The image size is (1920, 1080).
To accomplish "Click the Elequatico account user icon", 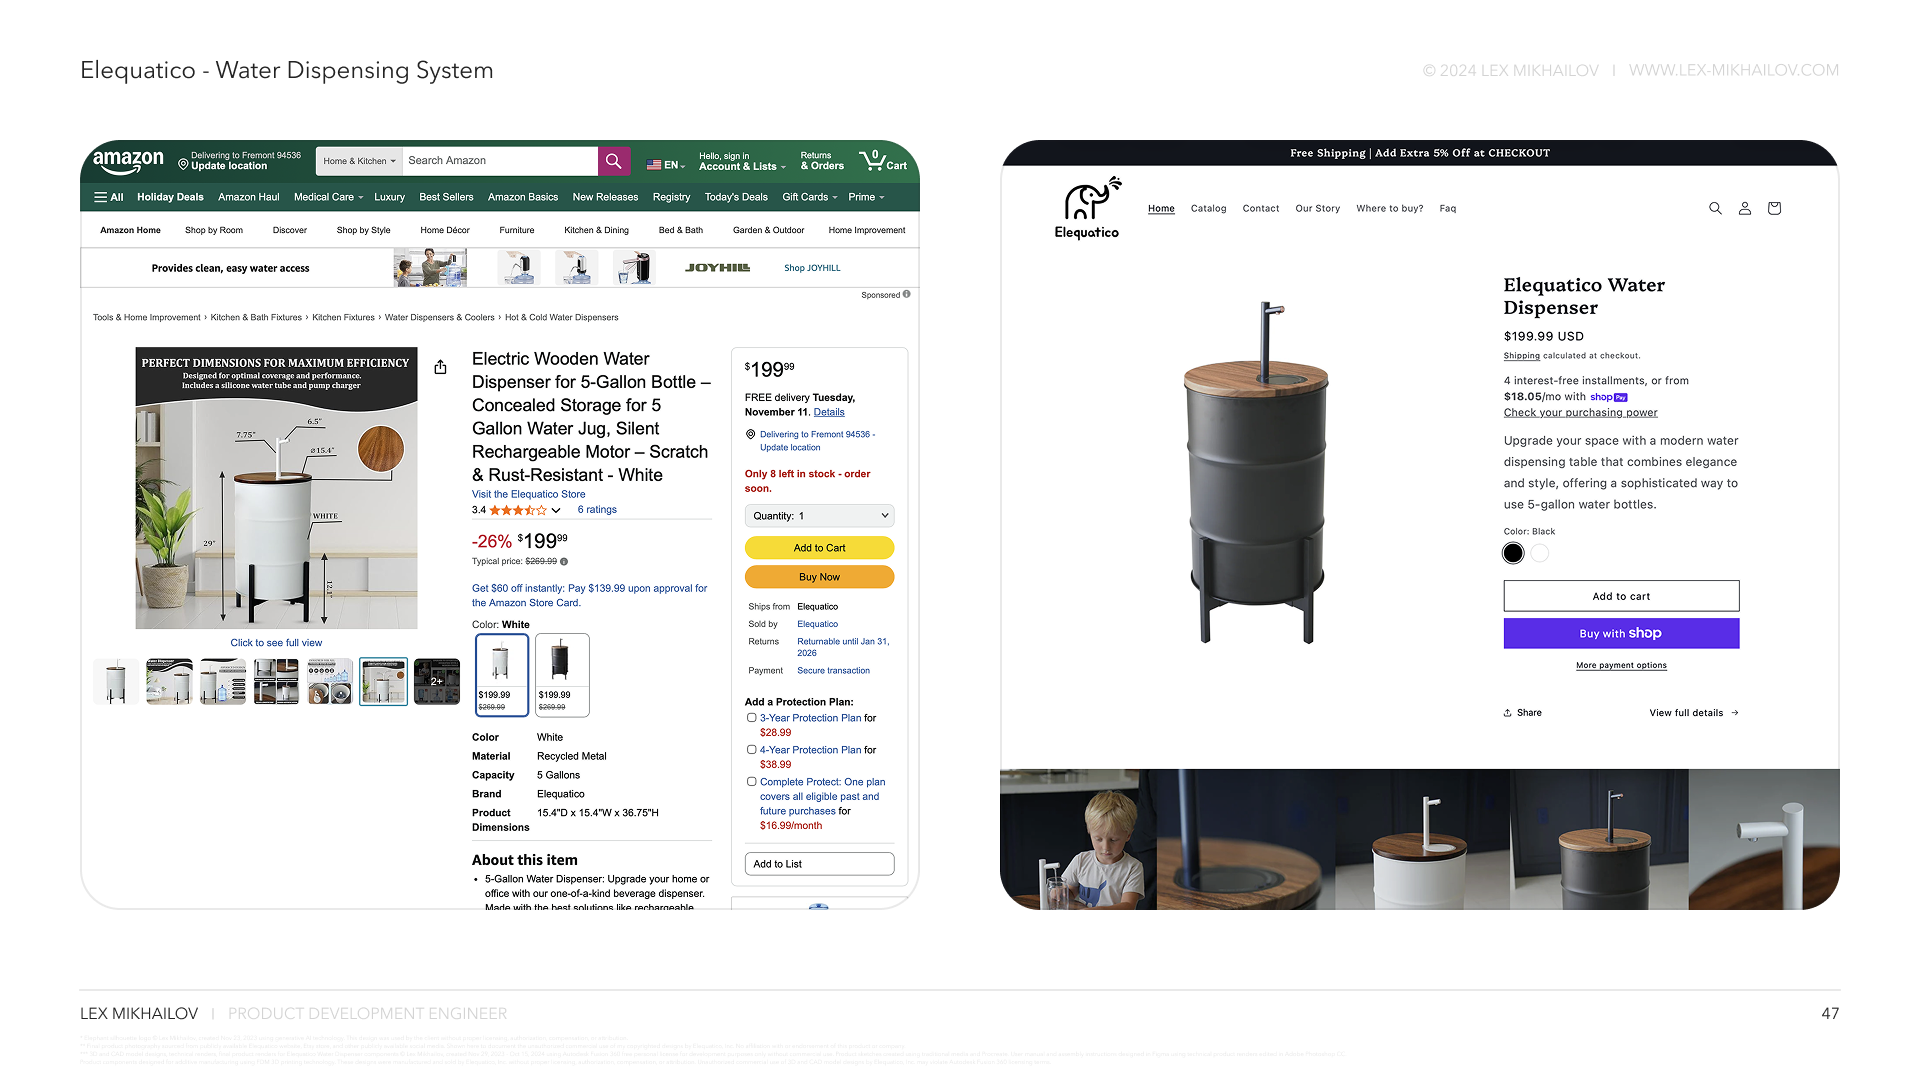I will (1745, 208).
